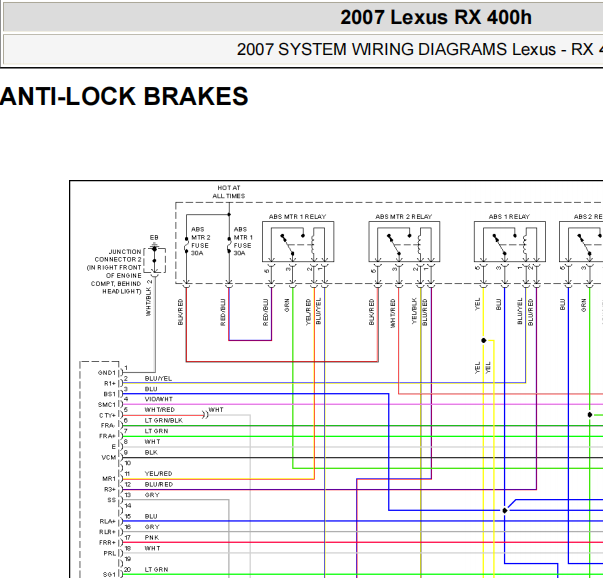The height and width of the screenshot is (578, 603).
Task: Select the "PNK" wire label
Action: (x=152, y=538)
